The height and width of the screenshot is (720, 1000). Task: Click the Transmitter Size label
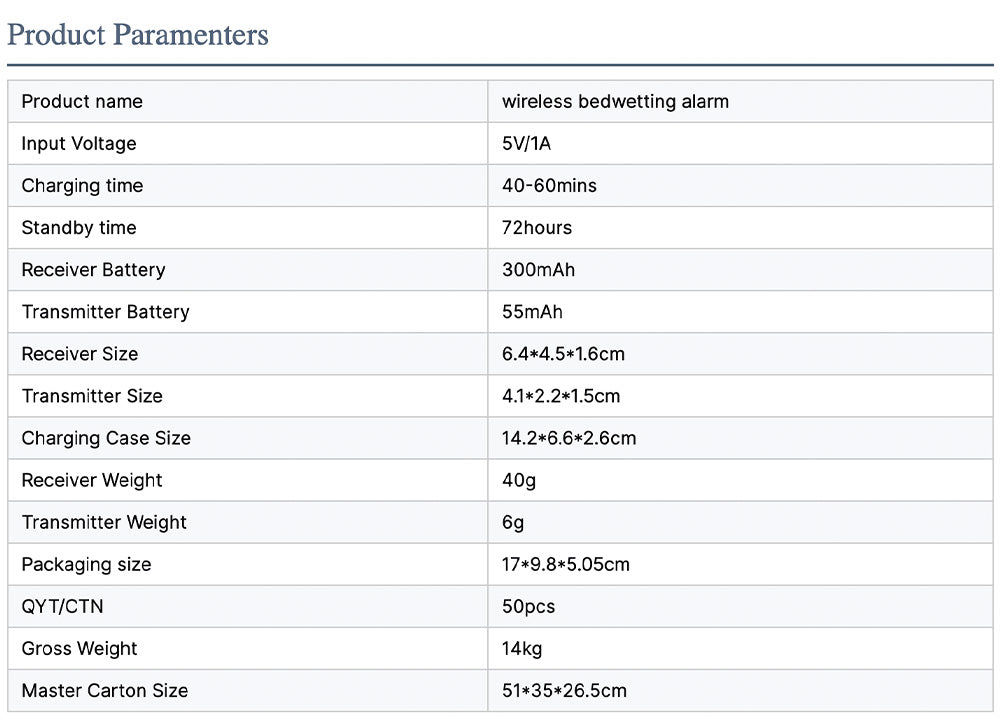92,396
